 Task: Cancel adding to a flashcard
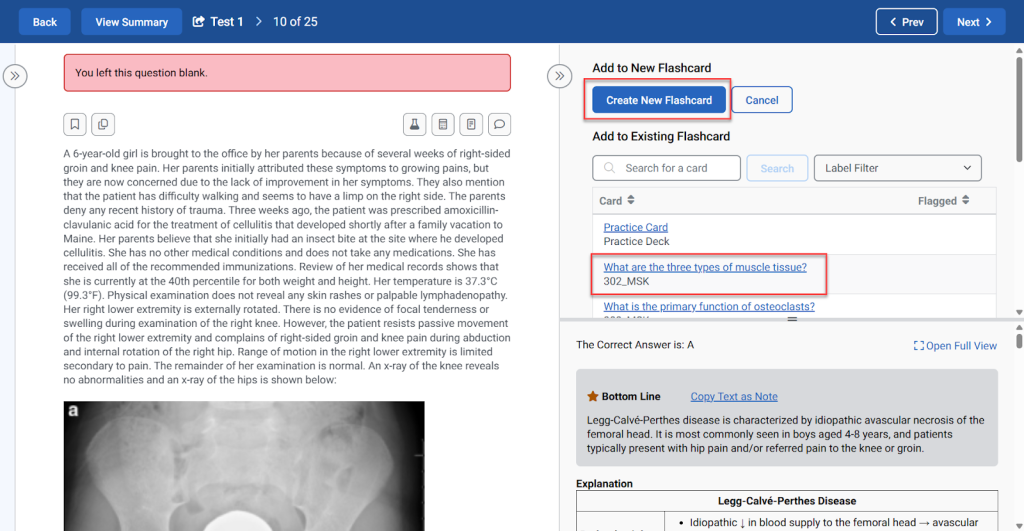point(762,100)
